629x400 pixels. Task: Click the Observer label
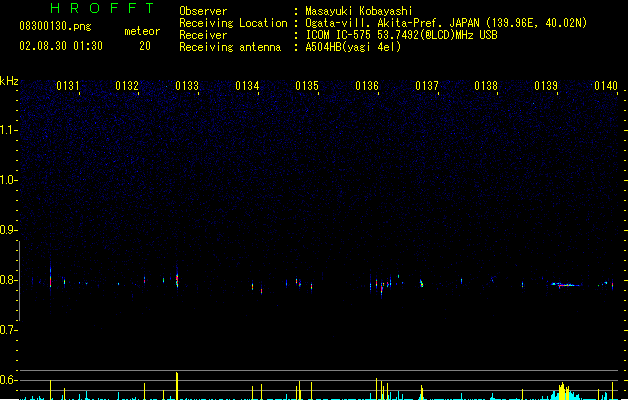tap(203, 11)
